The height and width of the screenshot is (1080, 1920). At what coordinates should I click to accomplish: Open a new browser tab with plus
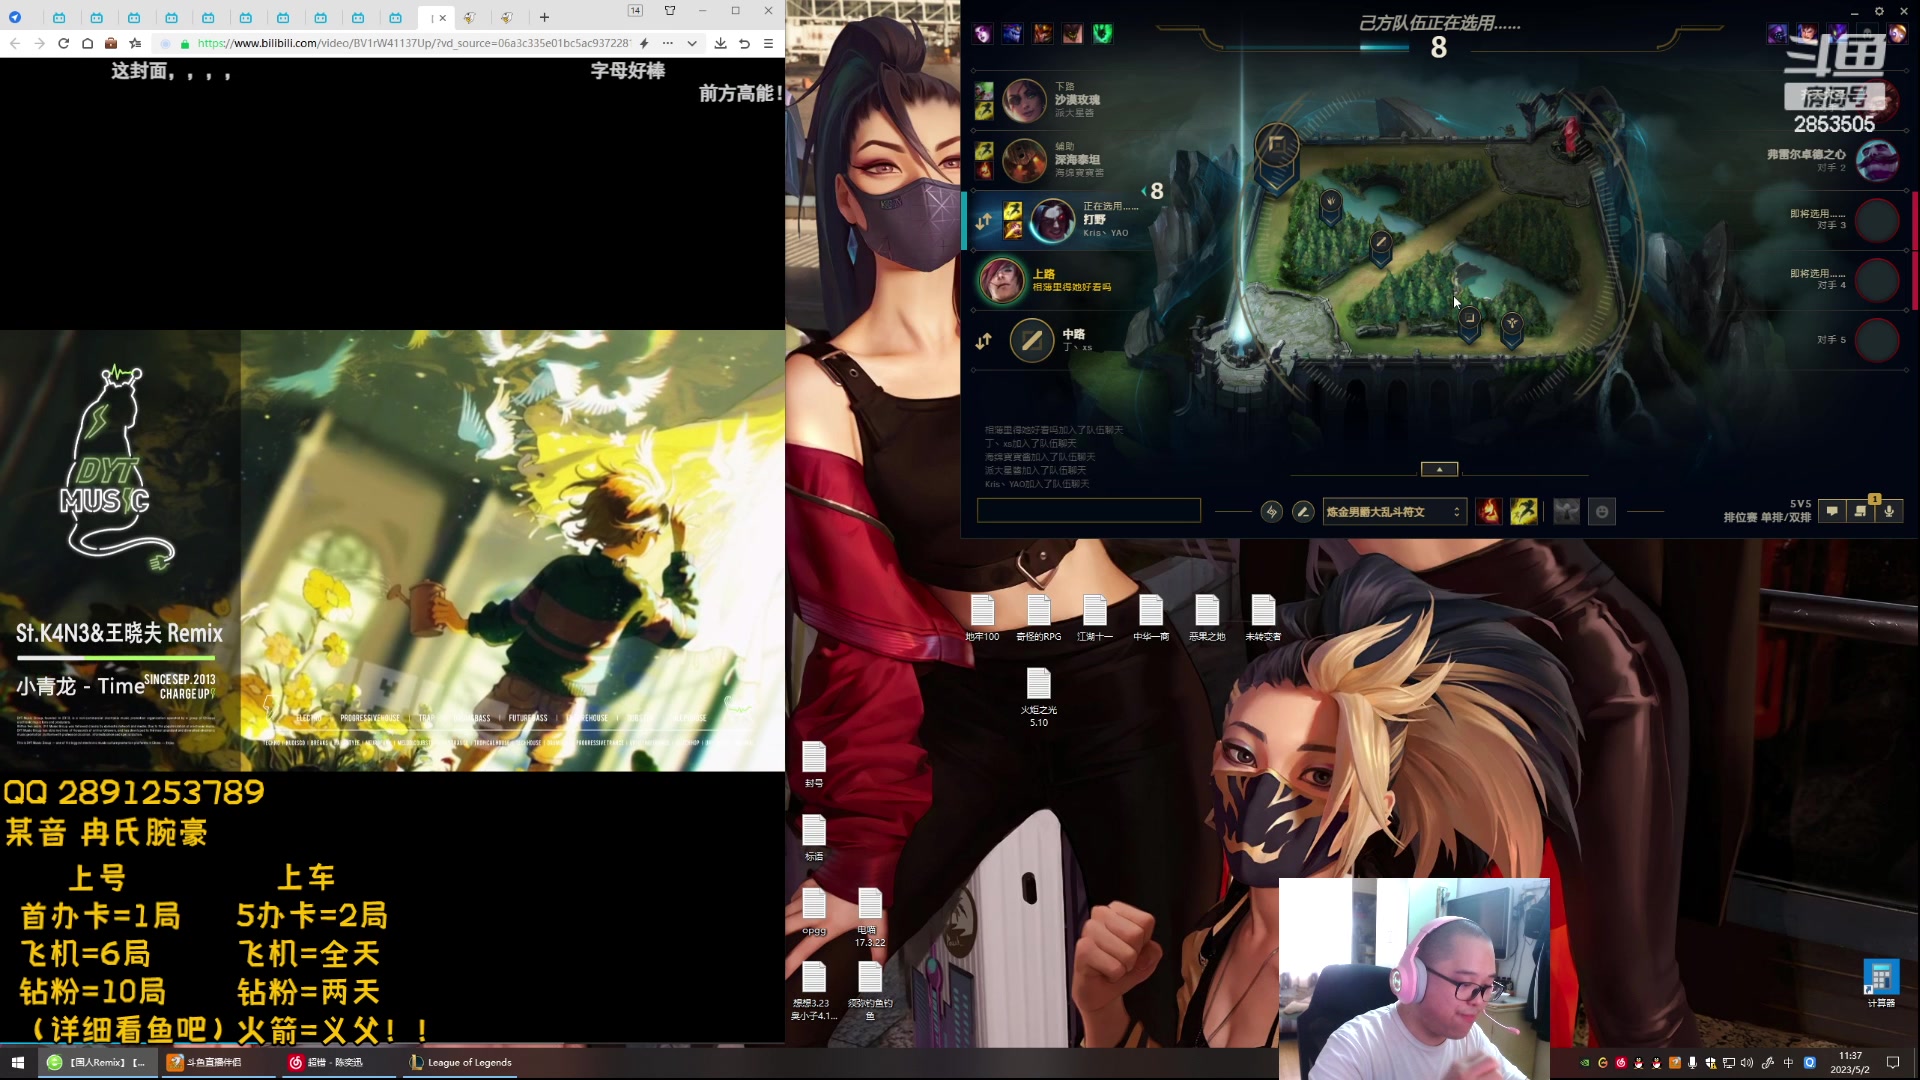(544, 17)
